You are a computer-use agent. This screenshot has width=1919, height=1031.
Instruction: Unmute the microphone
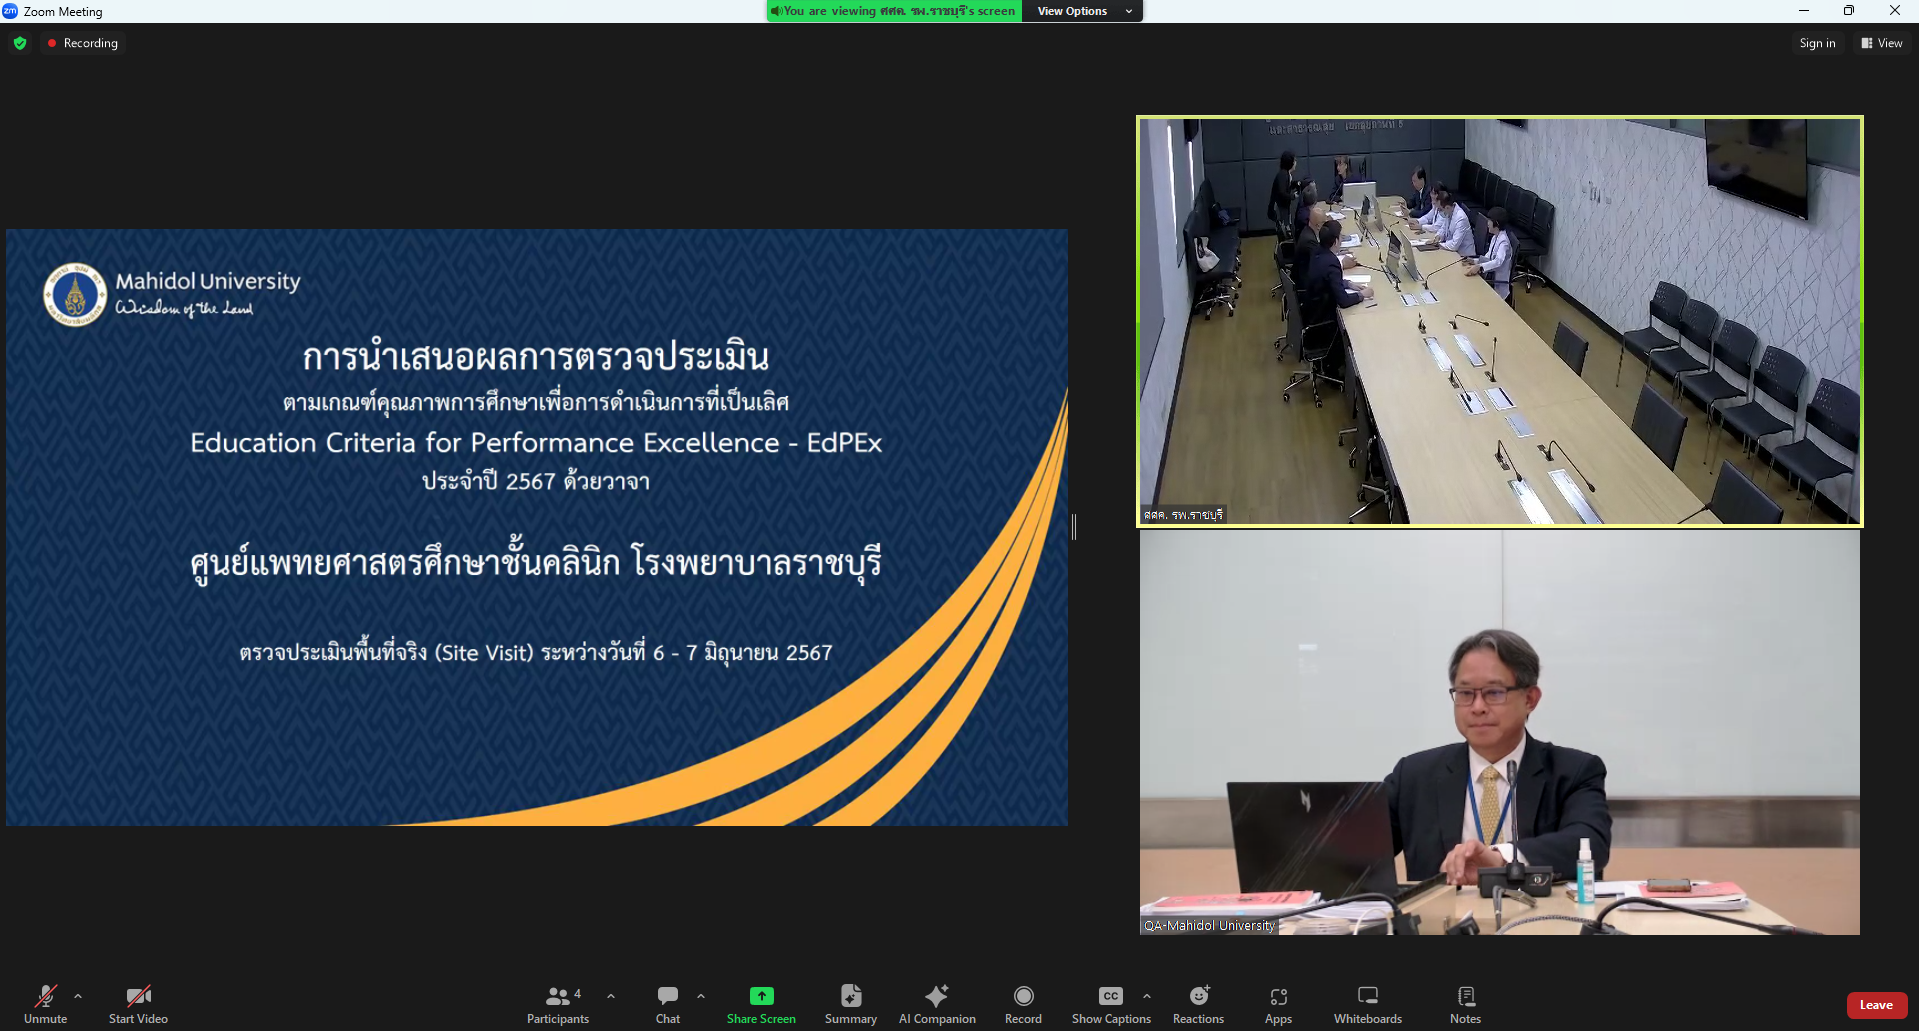(x=45, y=1004)
